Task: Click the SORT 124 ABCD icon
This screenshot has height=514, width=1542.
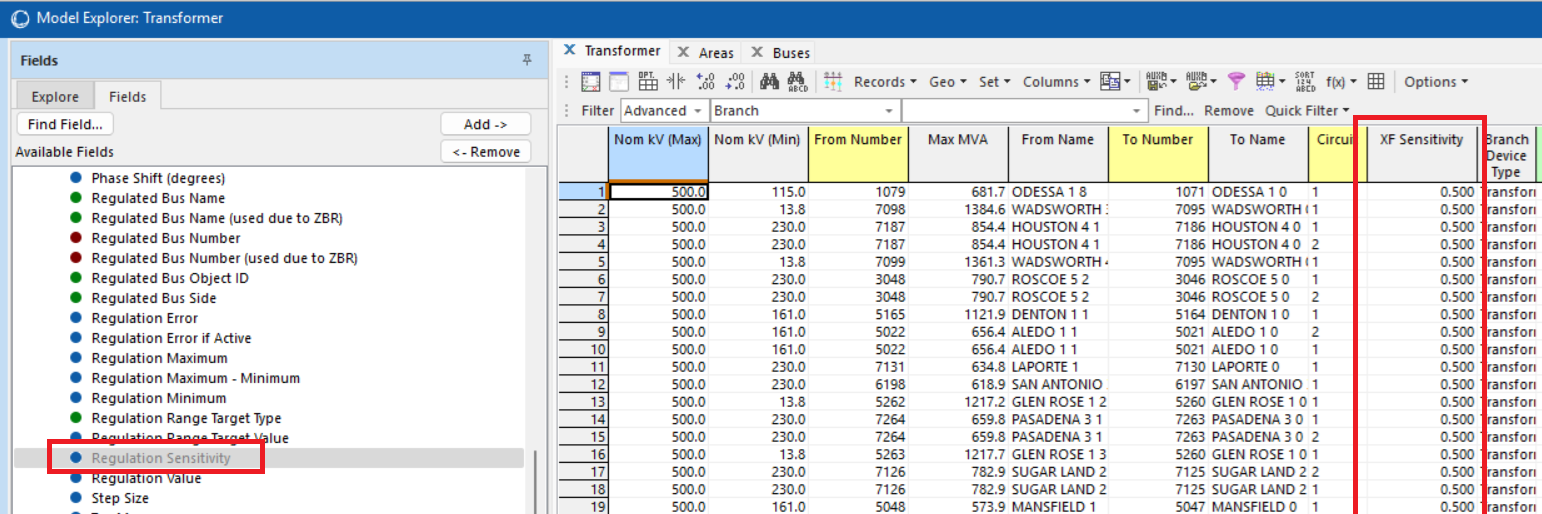Action: [1305, 82]
